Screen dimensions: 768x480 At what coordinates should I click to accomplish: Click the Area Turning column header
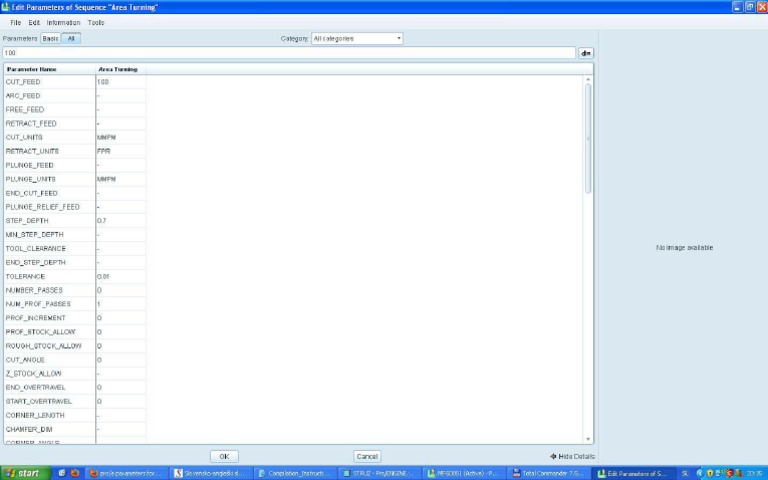pyautogui.click(x=120, y=69)
